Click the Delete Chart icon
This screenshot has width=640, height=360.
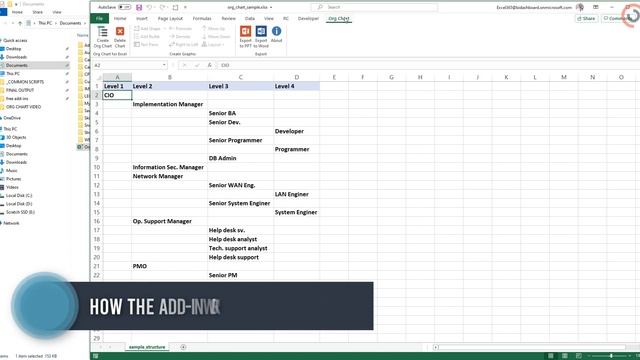tap(120, 37)
